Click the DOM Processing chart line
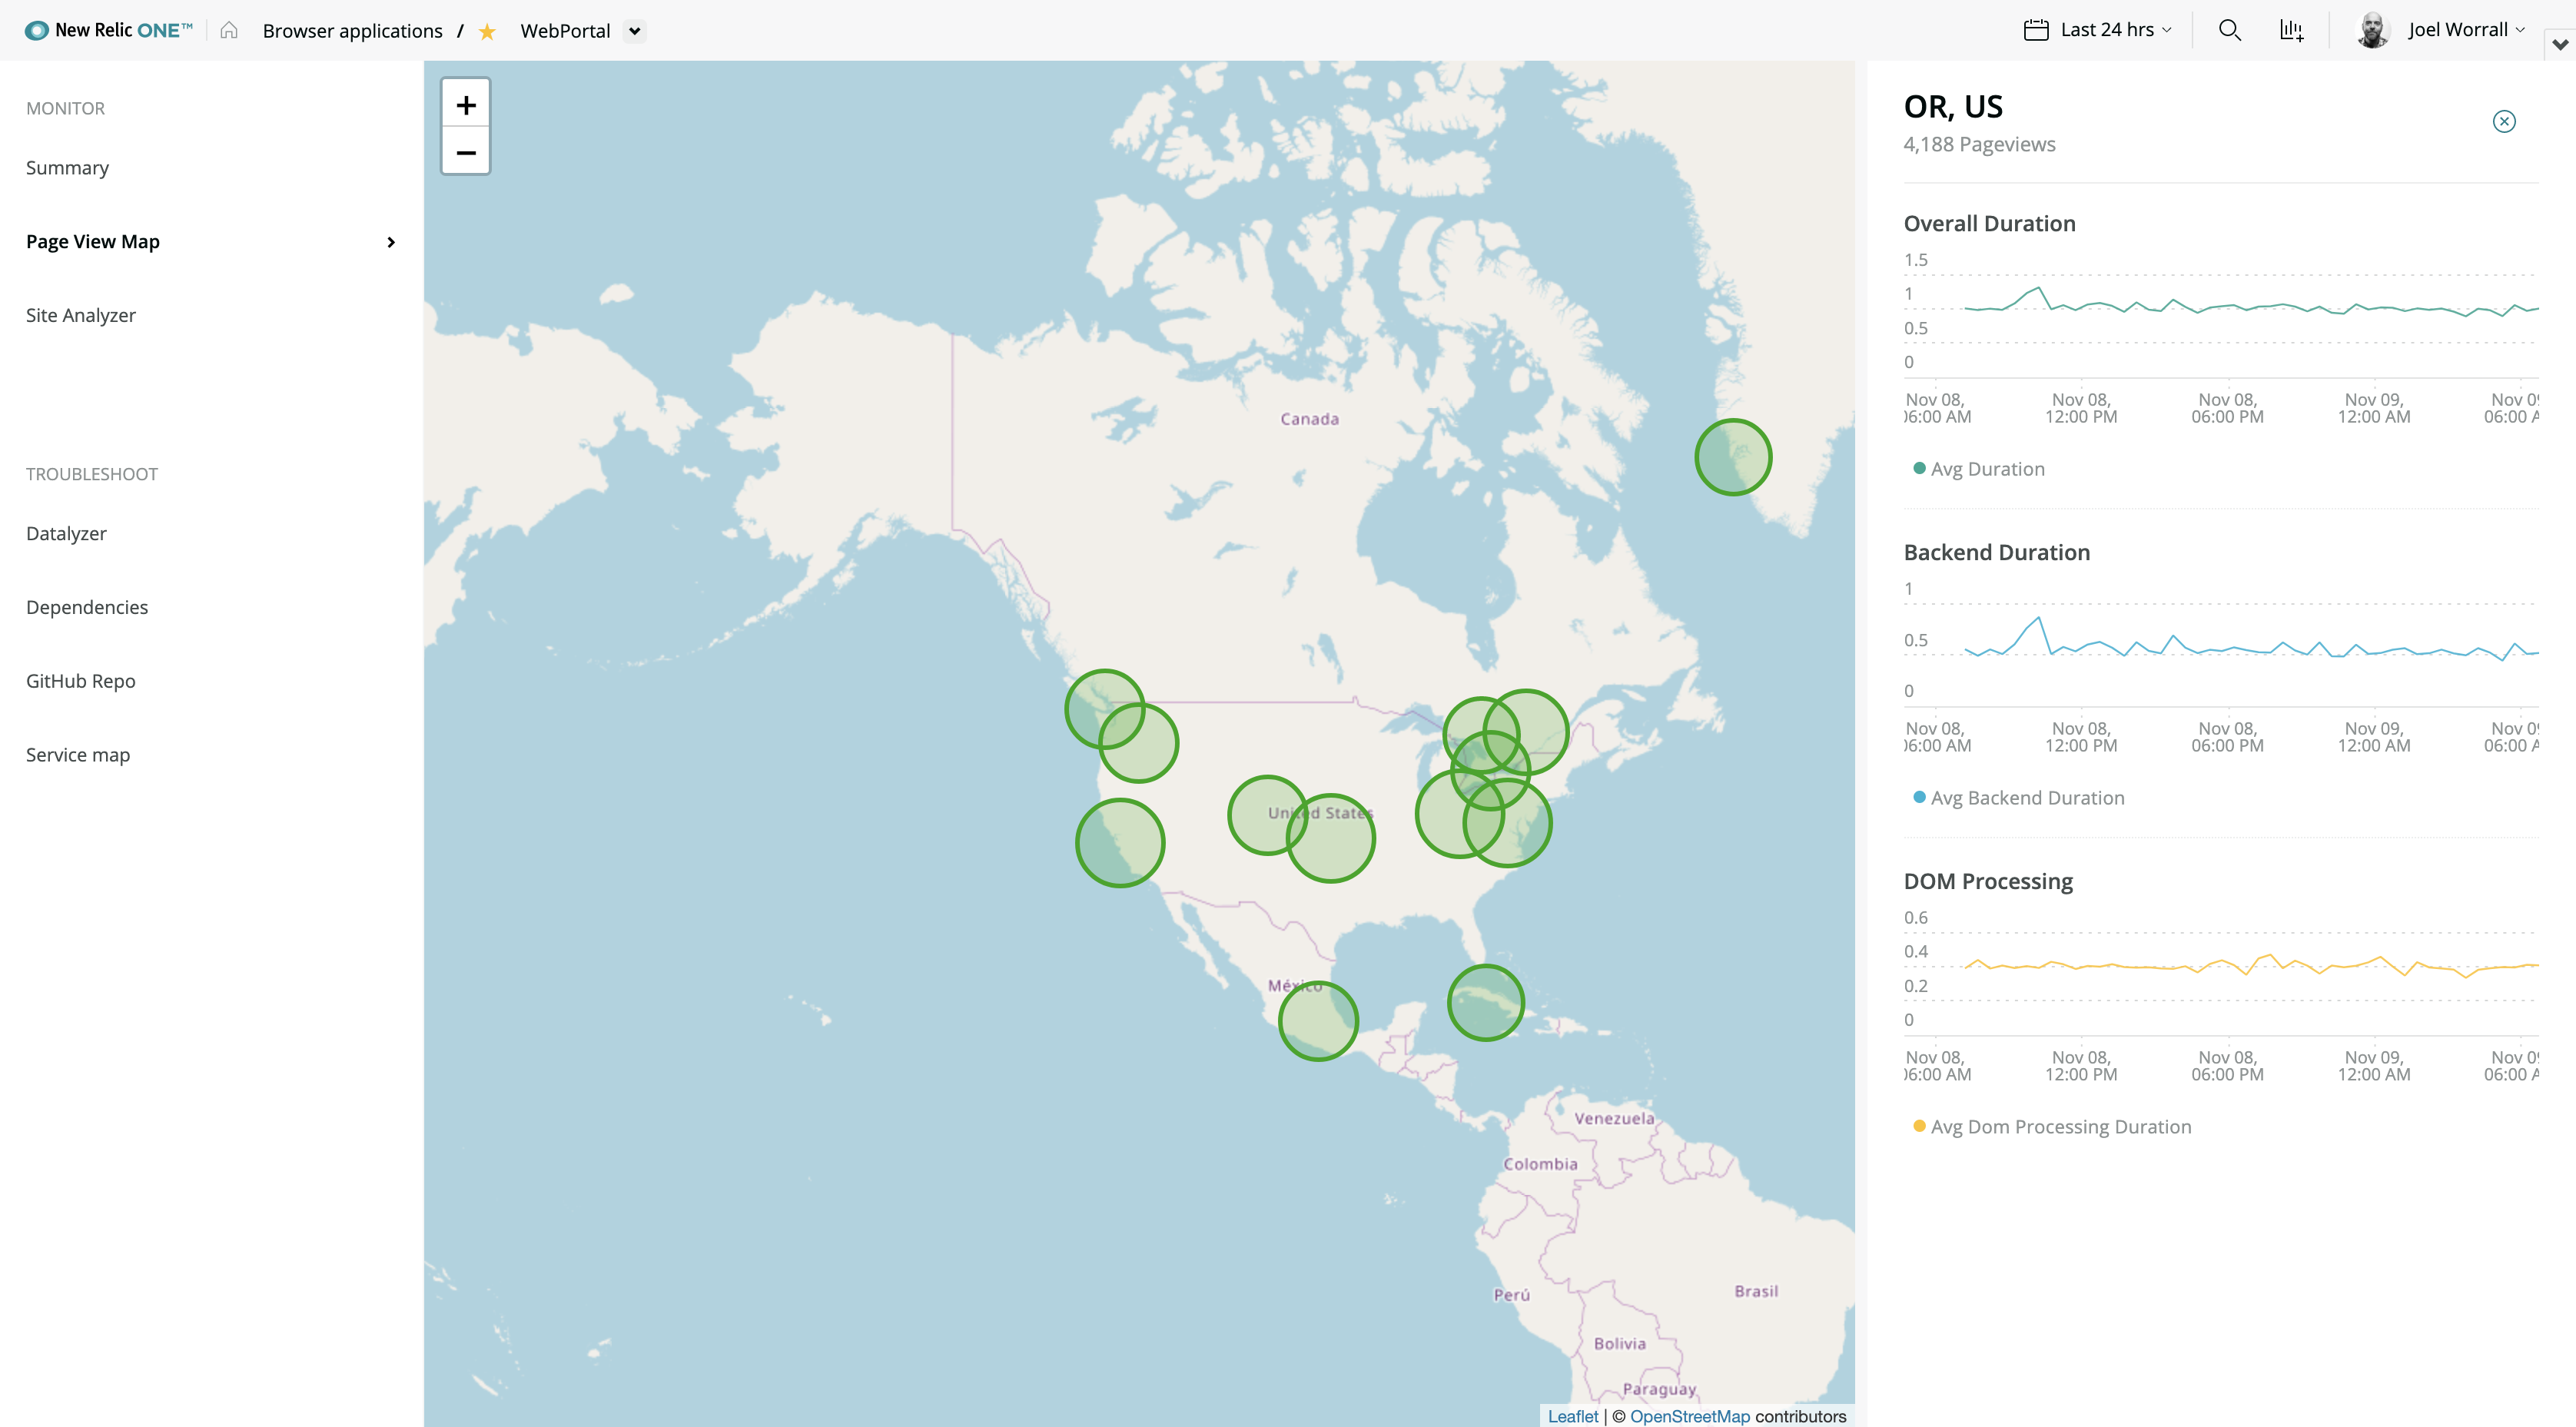This screenshot has height=1427, width=2576. pos(2251,966)
